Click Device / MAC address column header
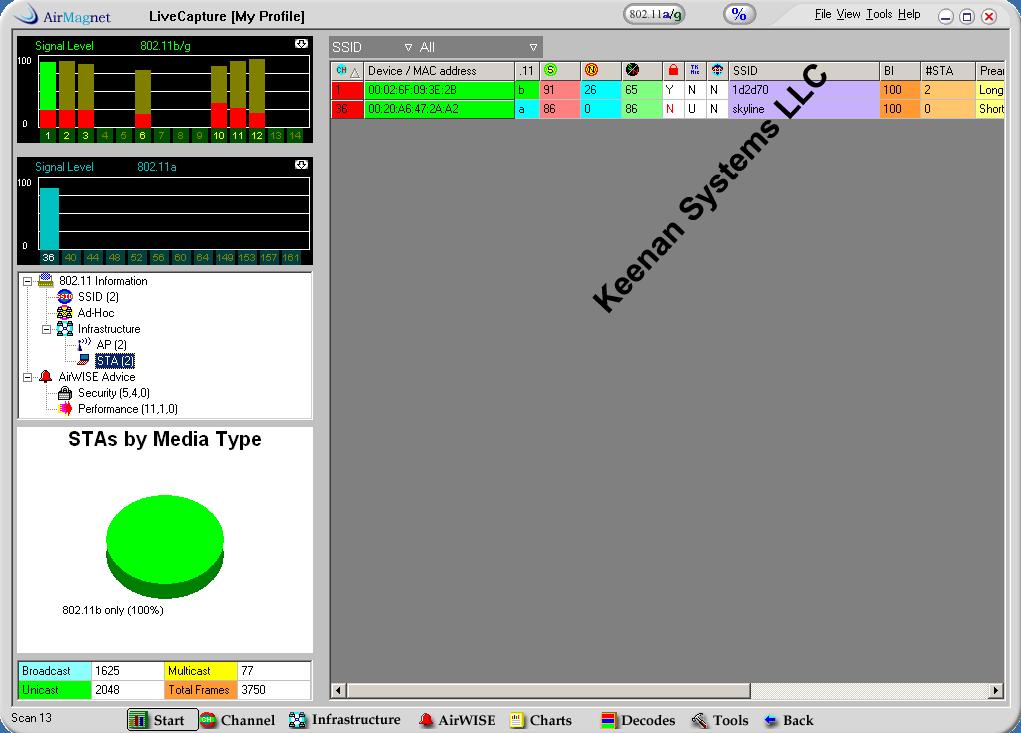The image size is (1021, 733). coord(439,71)
